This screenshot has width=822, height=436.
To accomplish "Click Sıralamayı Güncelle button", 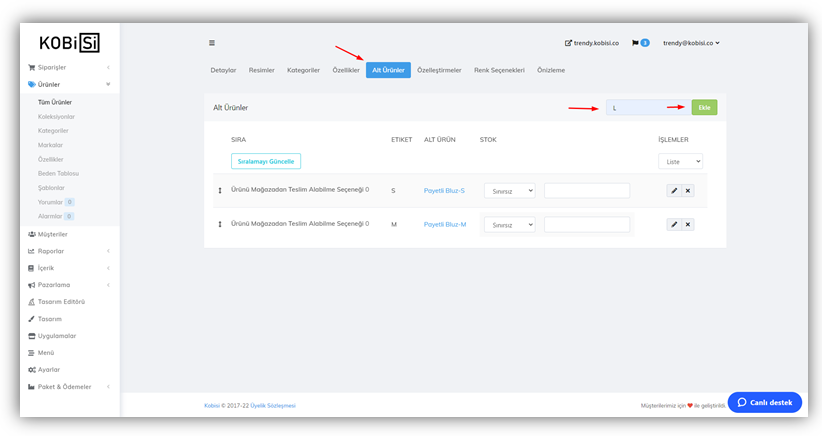I will click(x=265, y=161).
